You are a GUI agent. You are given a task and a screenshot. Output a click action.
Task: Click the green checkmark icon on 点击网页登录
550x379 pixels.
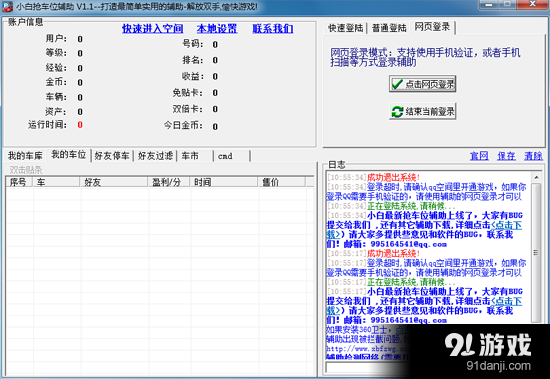(397, 84)
